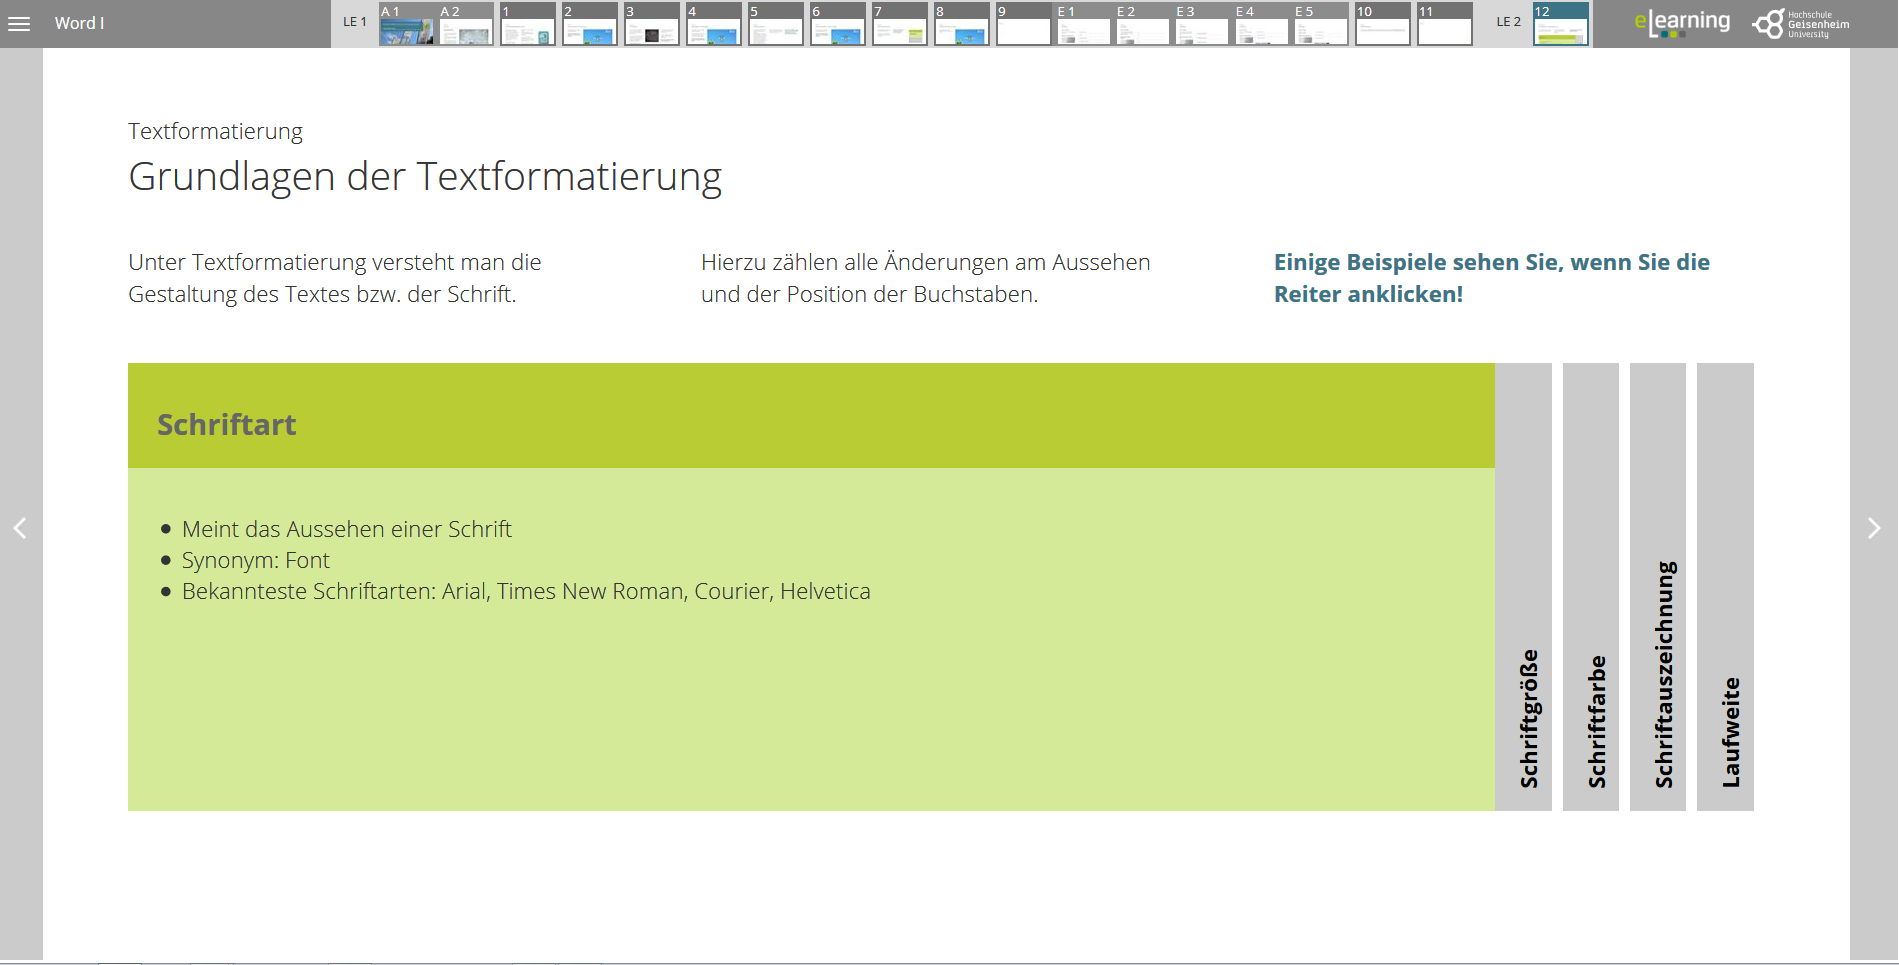Image resolution: width=1899 pixels, height=965 pixels.
Task: Jump to slide thumbnail 7
Action: click(900, 24)
